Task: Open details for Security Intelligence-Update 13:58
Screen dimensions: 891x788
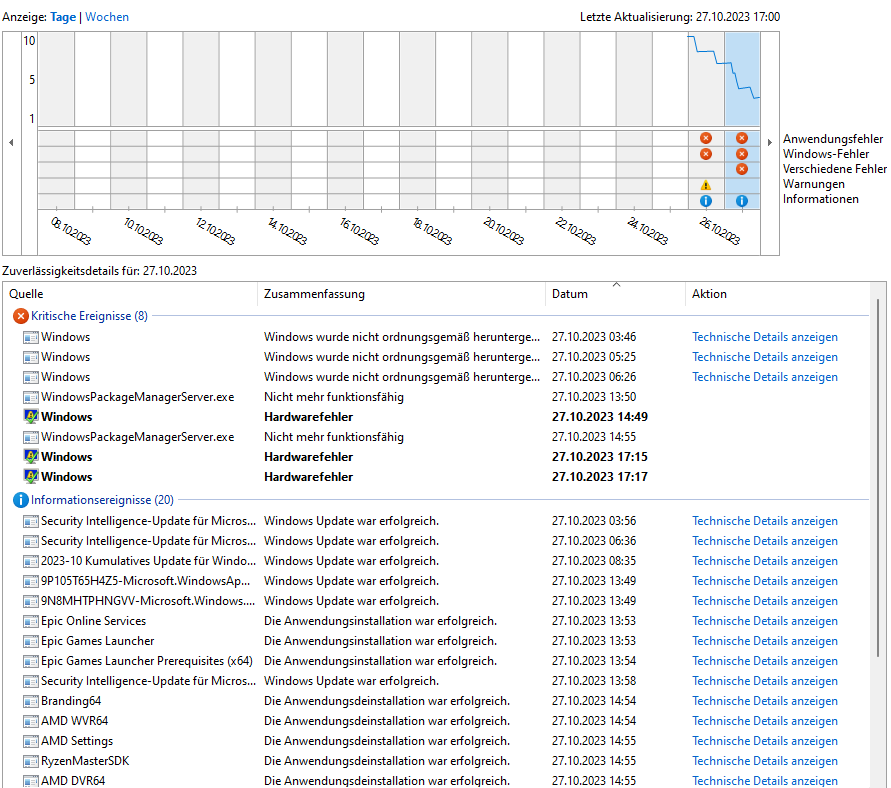Action: tap(765, 681)
